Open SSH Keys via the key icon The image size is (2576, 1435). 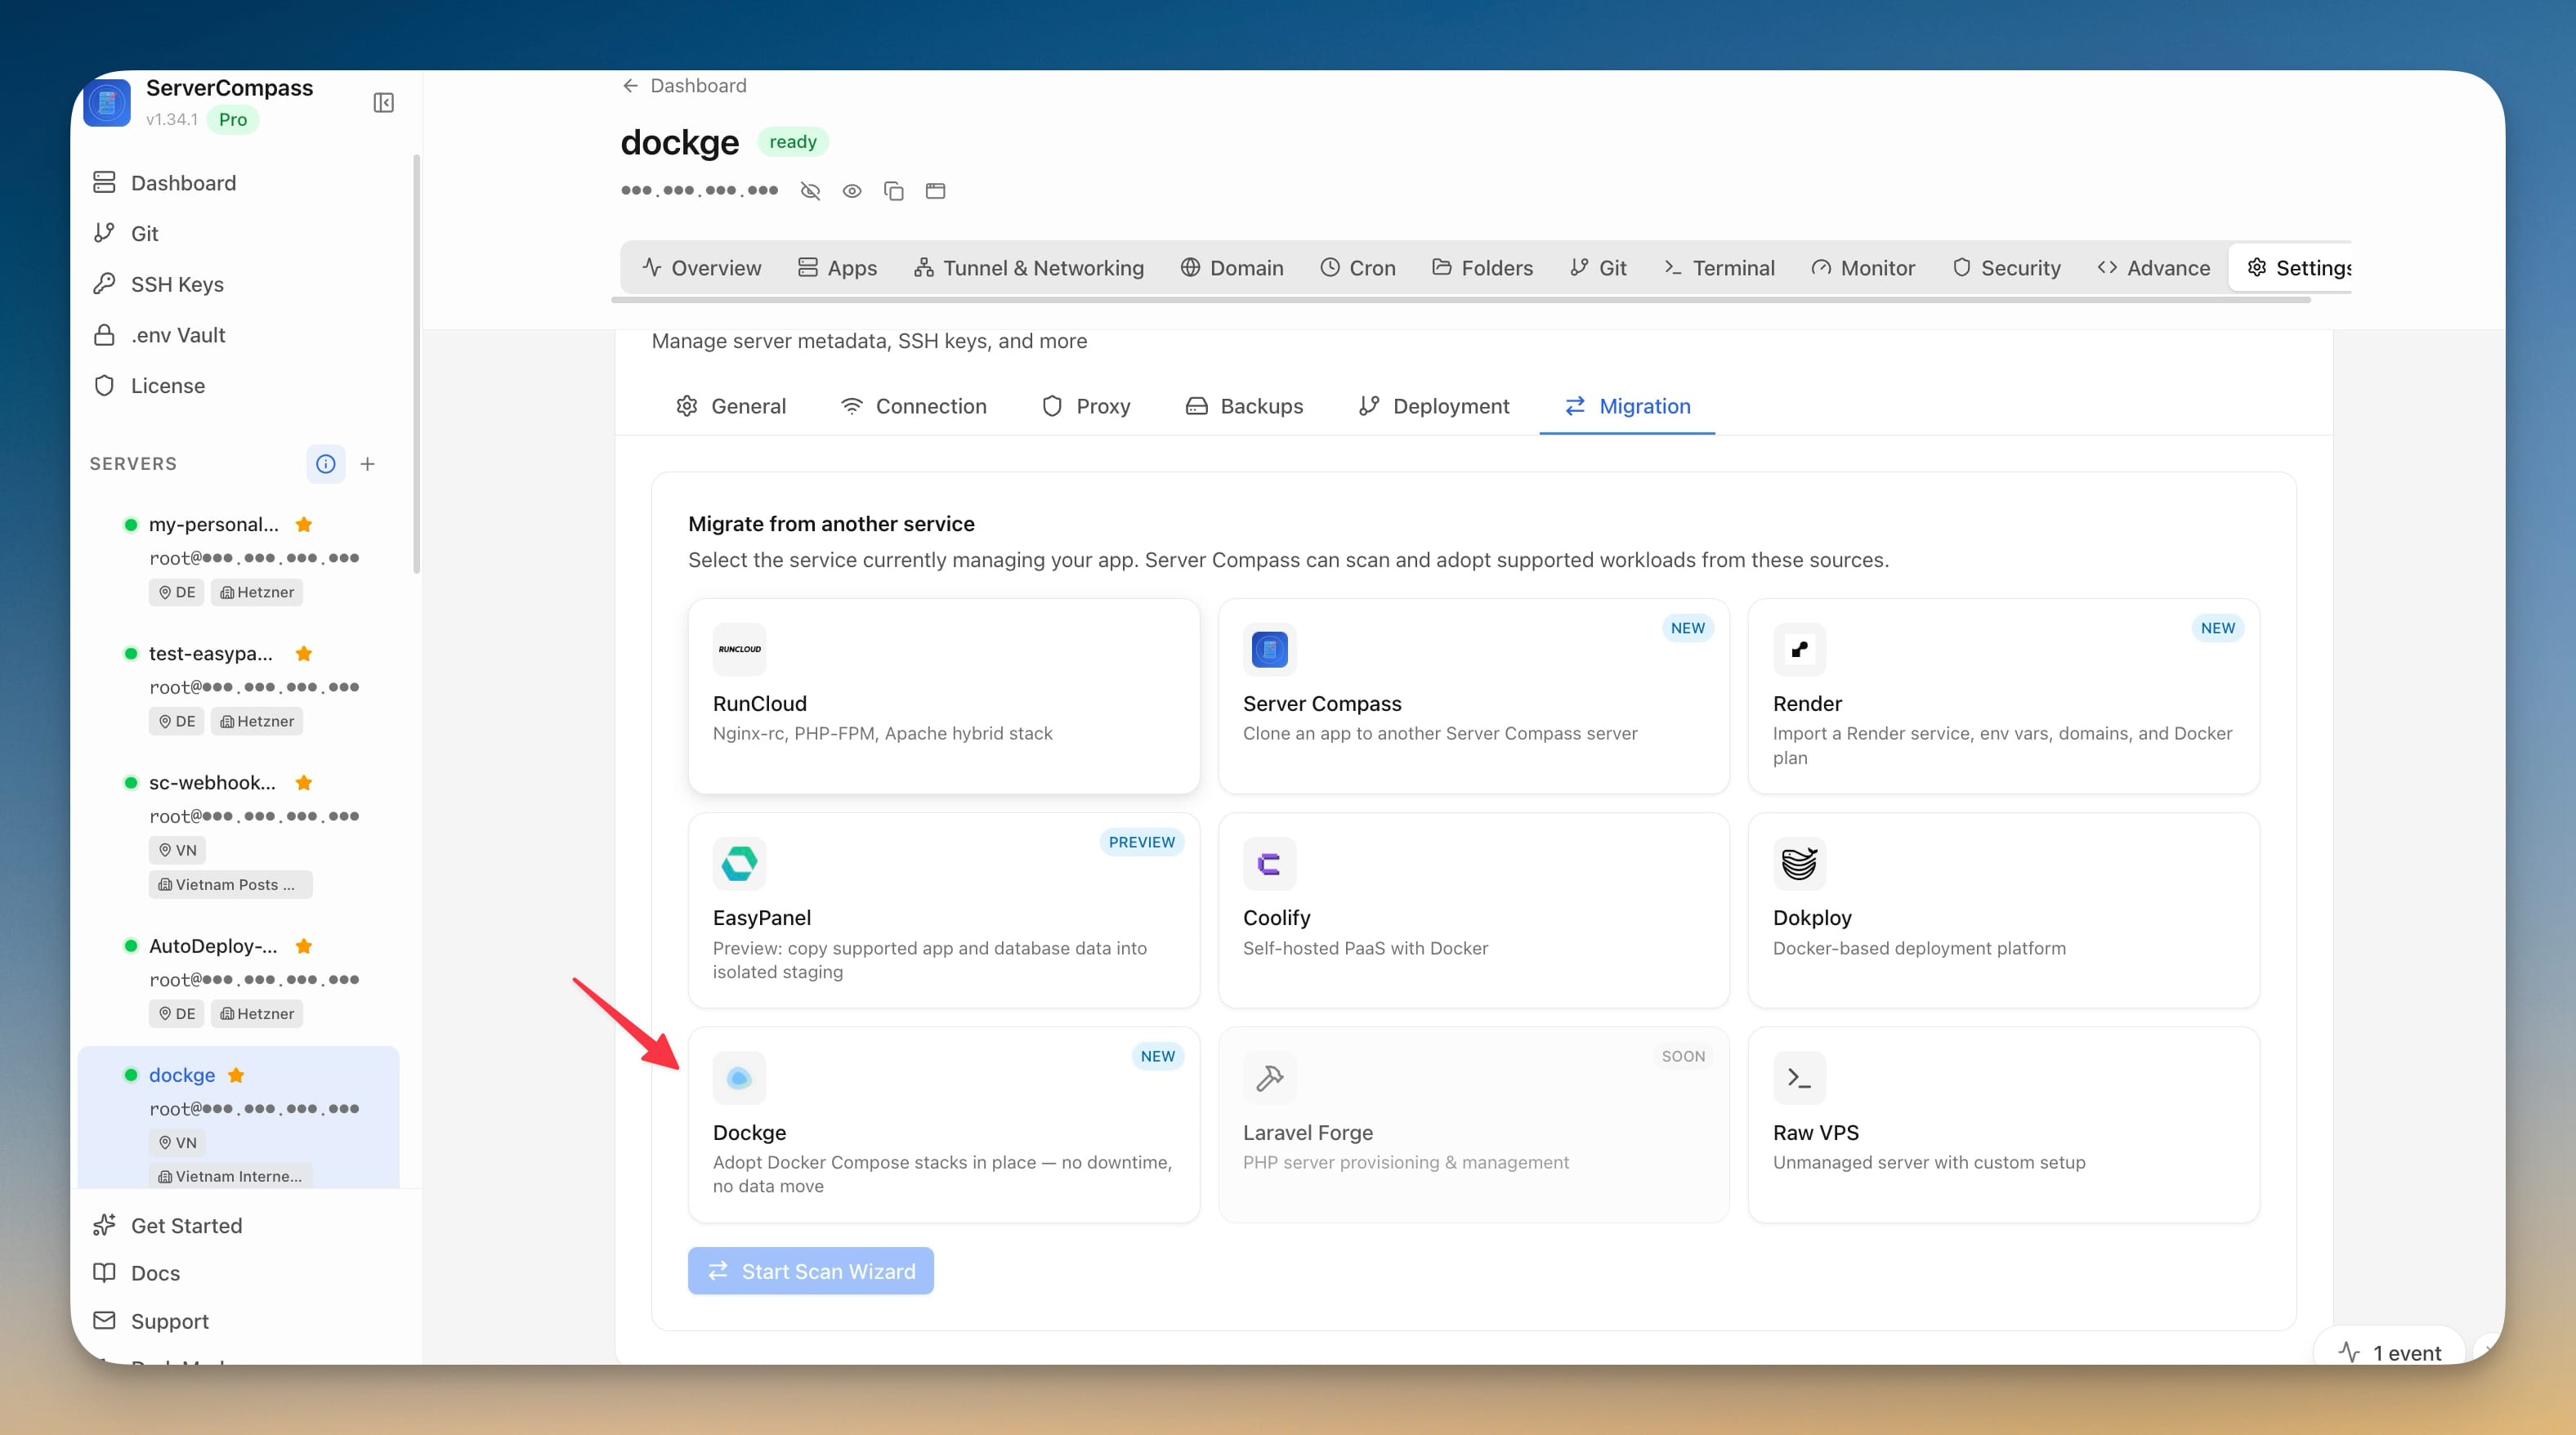tap(104, 284)
